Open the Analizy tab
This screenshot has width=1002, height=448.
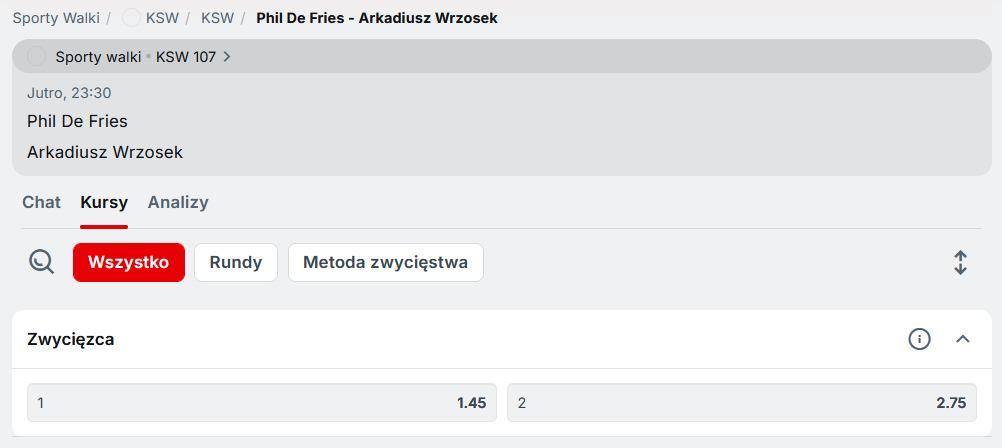pyautogui.click(x=178, y=202)
